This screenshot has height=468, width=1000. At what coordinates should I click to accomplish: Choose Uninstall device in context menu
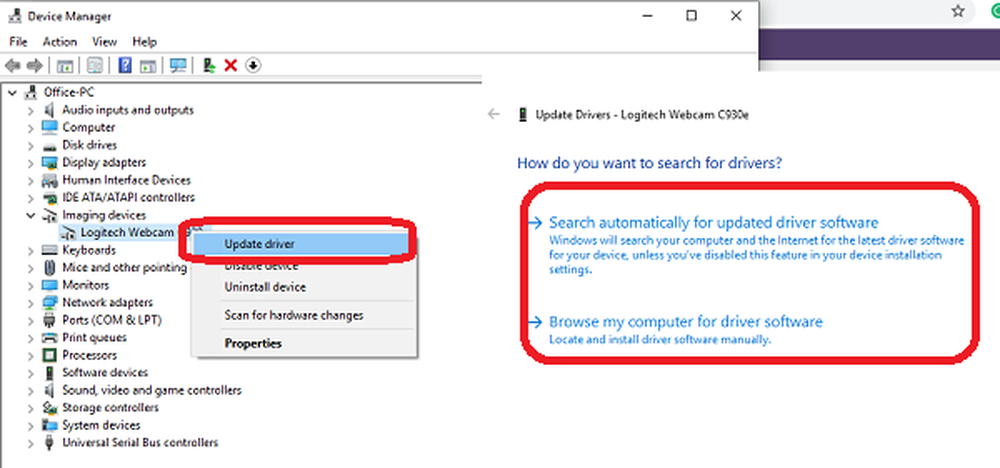point(305,288)
